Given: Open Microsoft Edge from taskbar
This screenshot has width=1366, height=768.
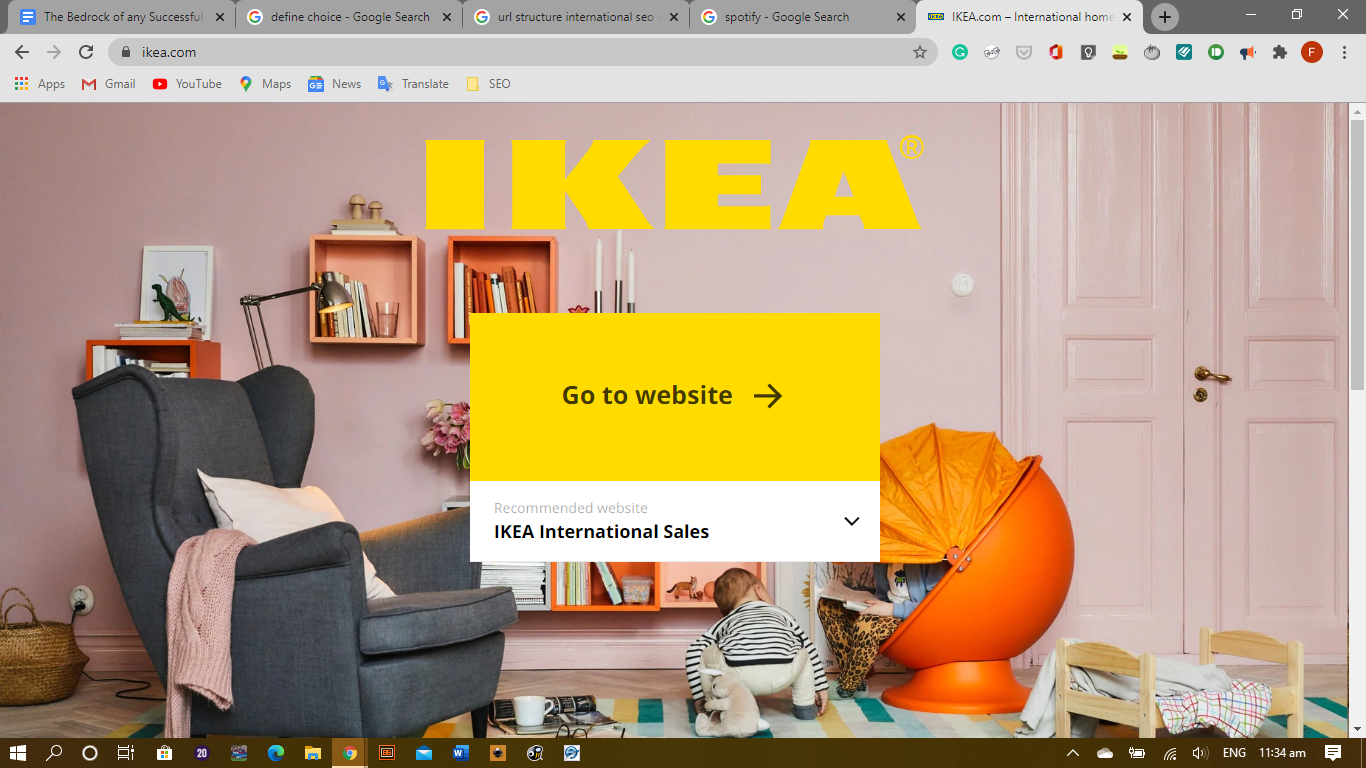Looking at the screenshot, I should tap(276, 753).
